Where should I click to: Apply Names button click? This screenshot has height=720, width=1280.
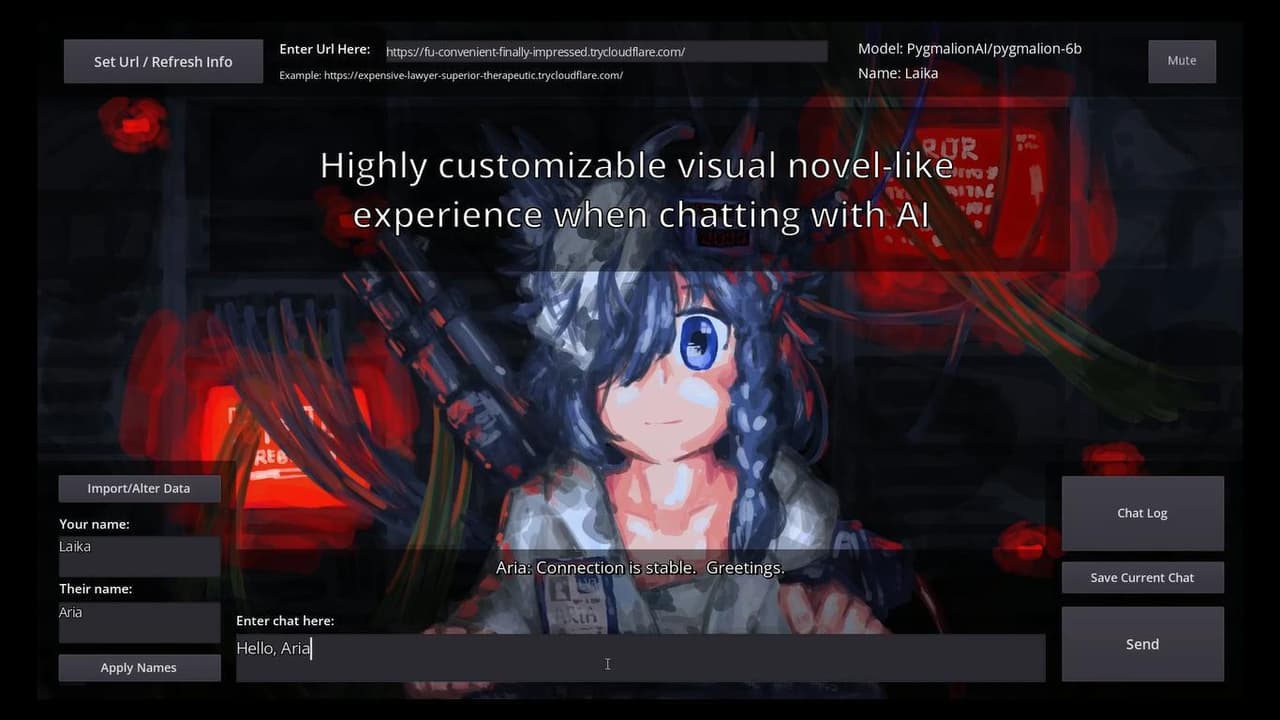pyautogui.click(x=139, y=667)
